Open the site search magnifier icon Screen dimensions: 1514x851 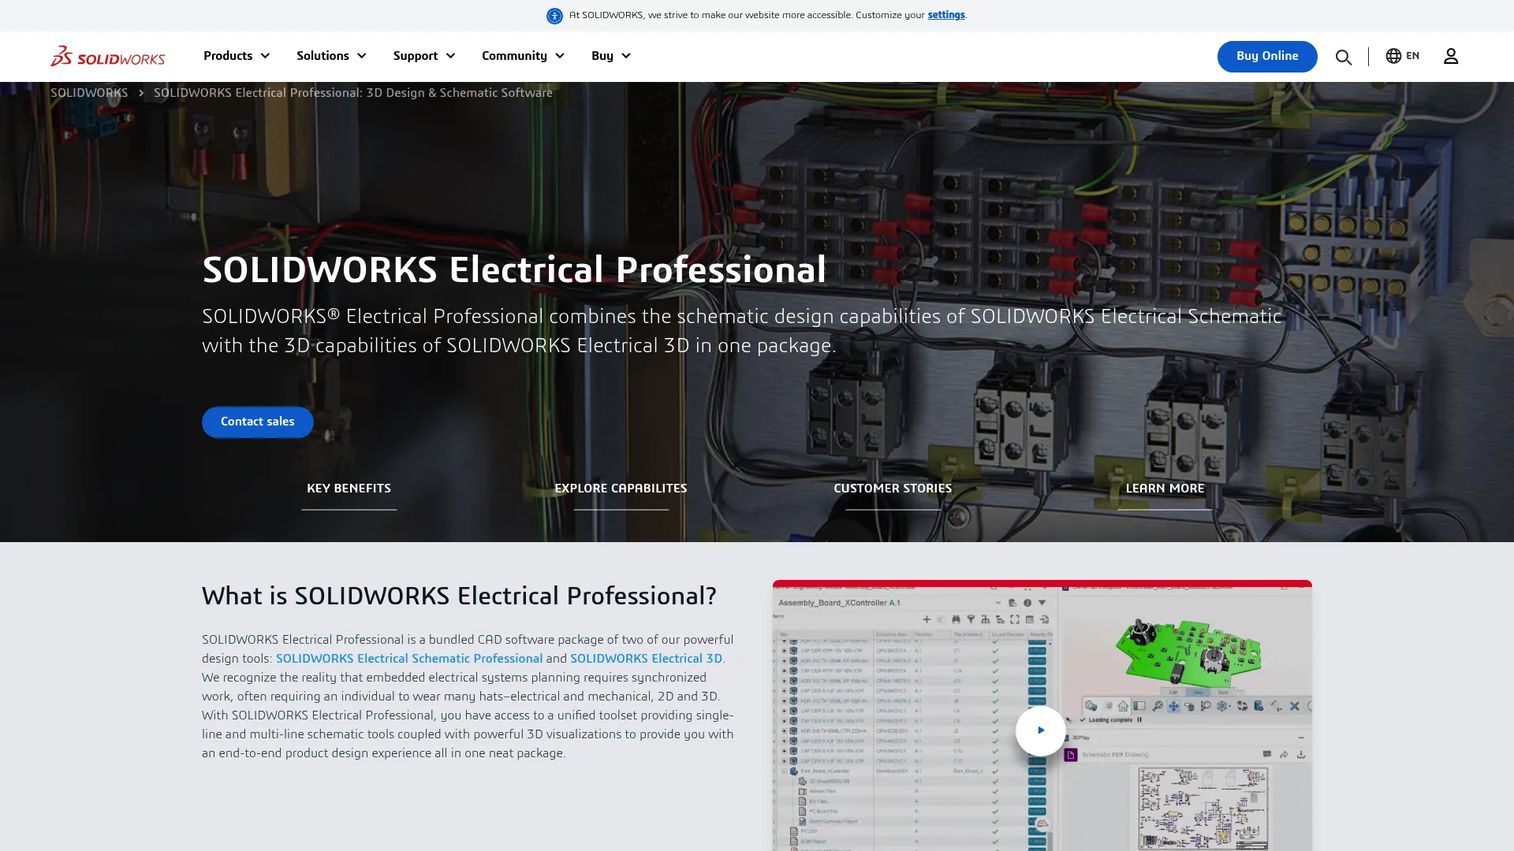point(1343,57)
